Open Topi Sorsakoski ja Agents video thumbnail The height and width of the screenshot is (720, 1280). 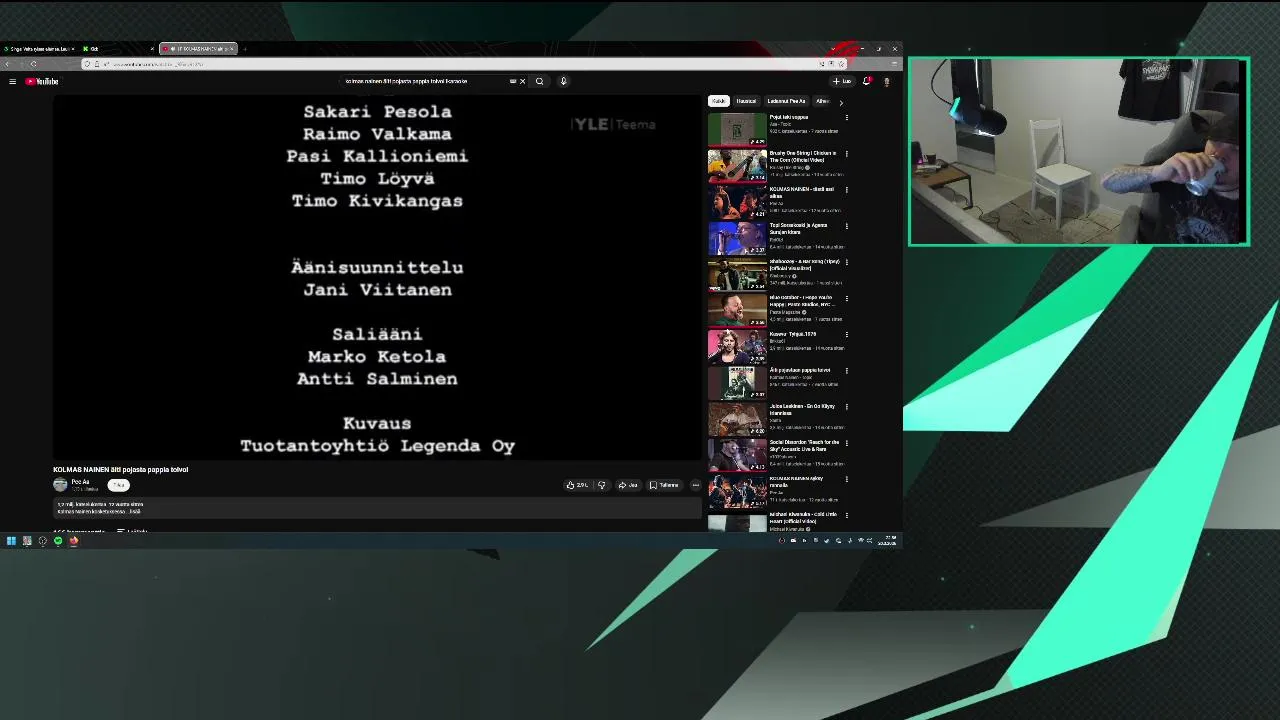click(737, 238)
